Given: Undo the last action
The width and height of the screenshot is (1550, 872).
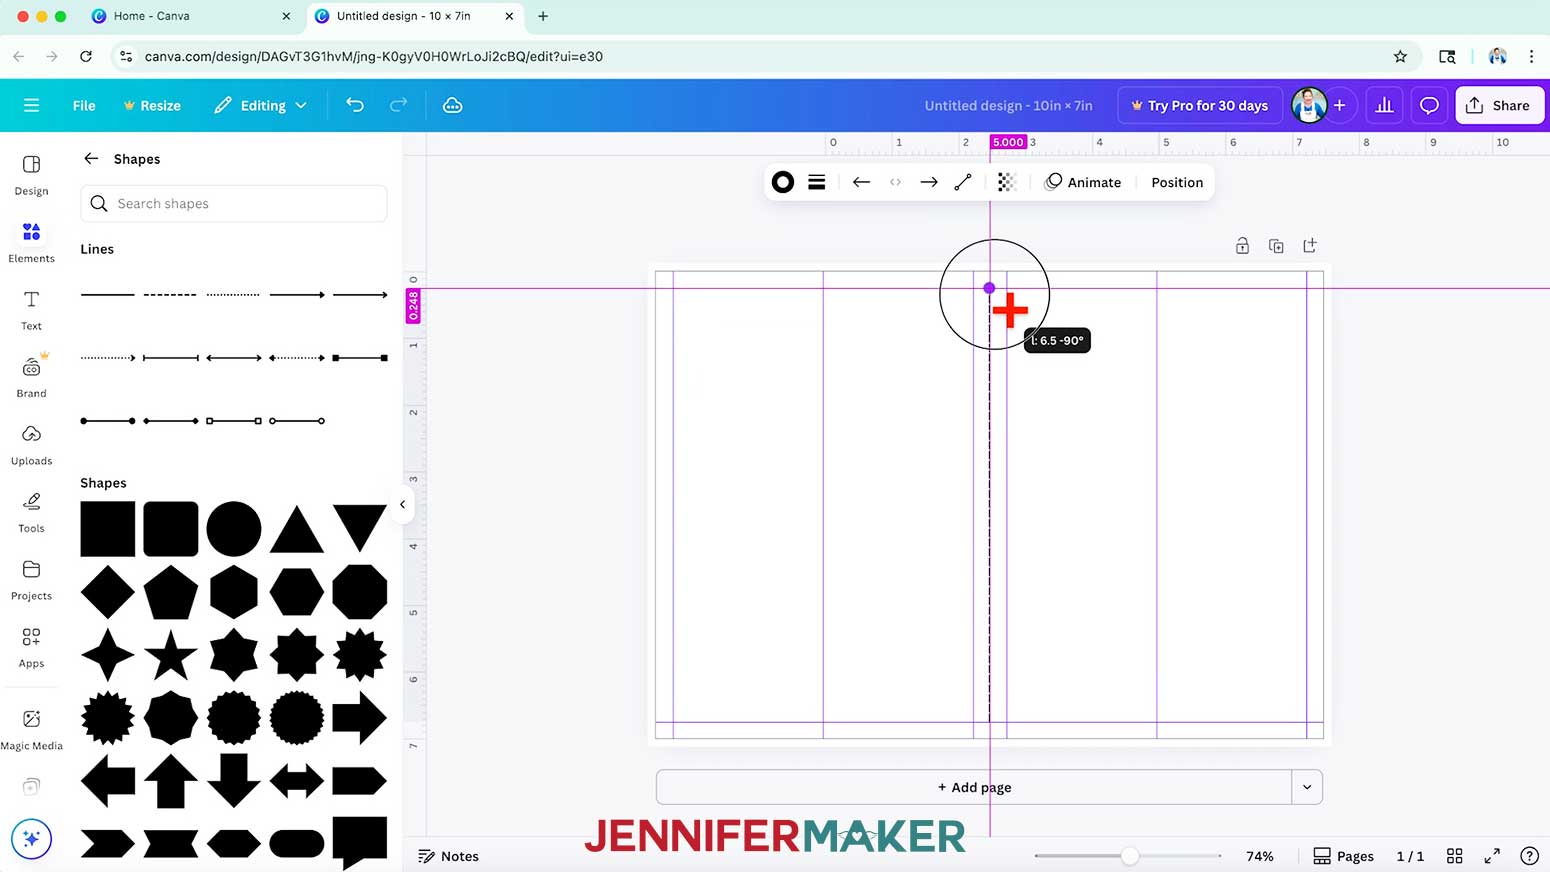Looking at the screenshot, I should point(355,105).
